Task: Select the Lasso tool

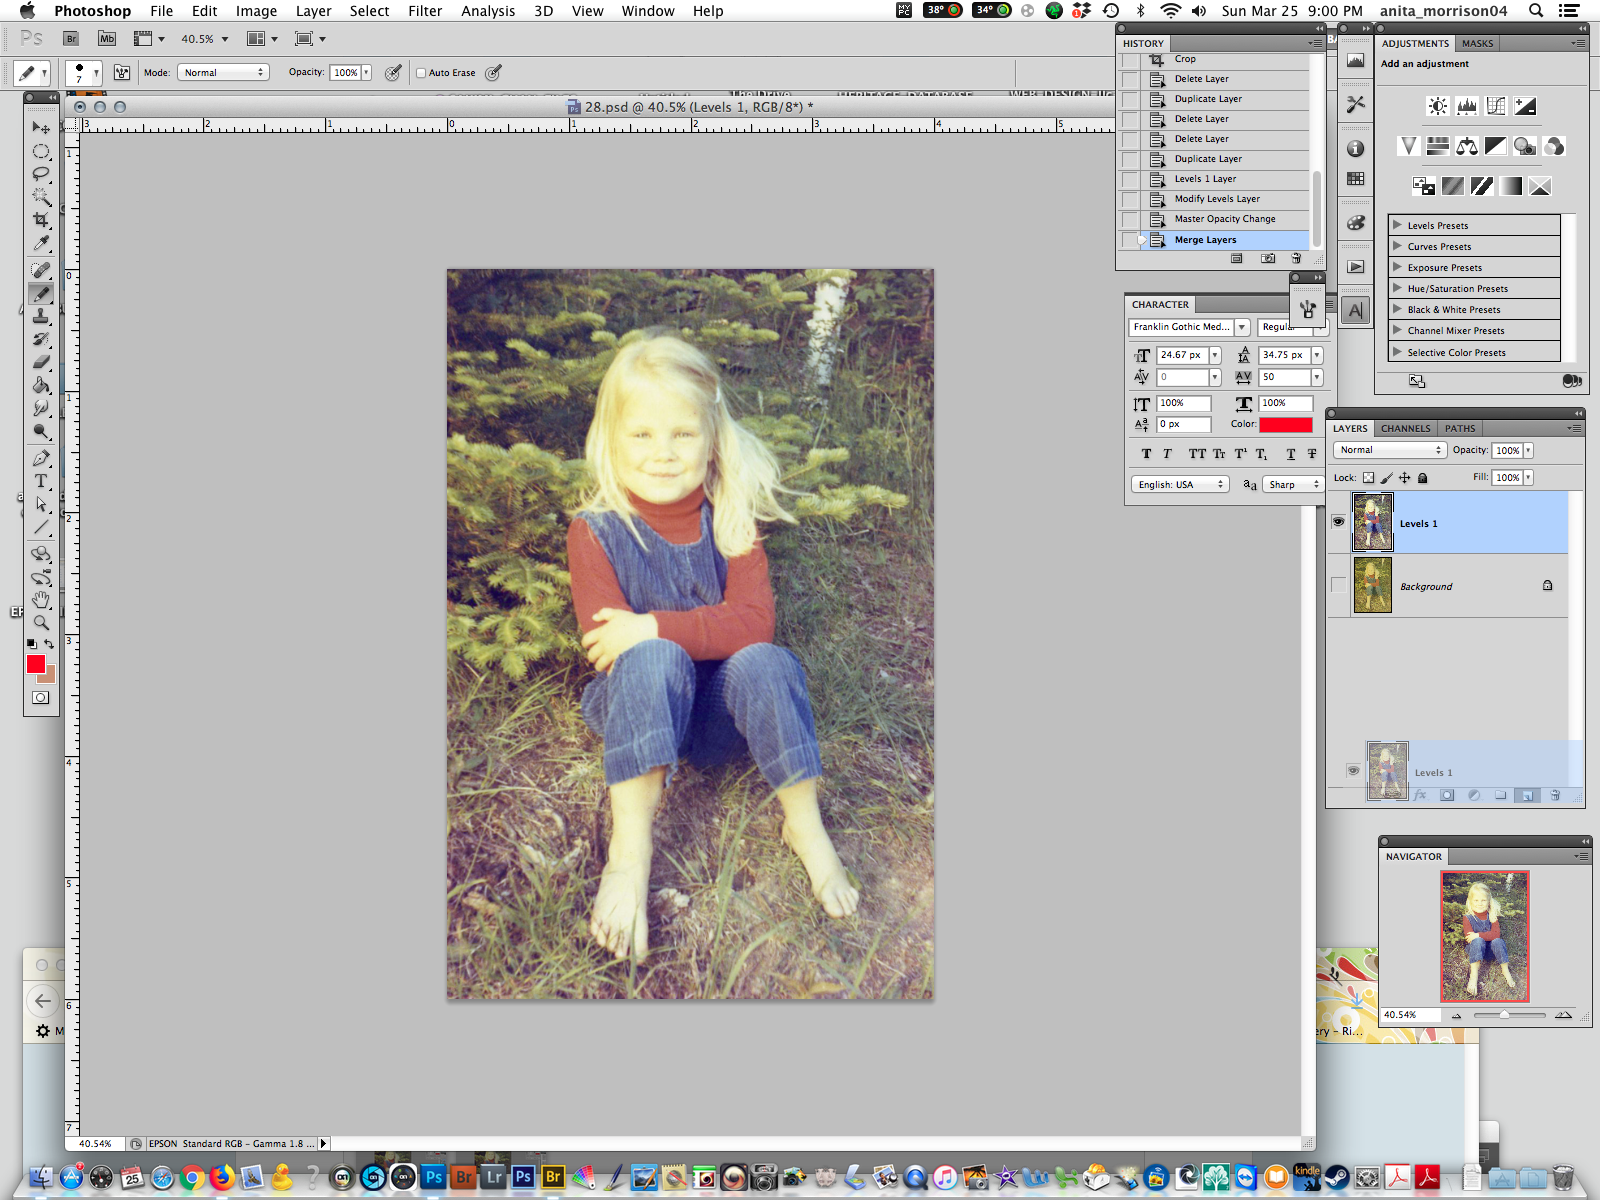Action: click(x=41, y=174)
